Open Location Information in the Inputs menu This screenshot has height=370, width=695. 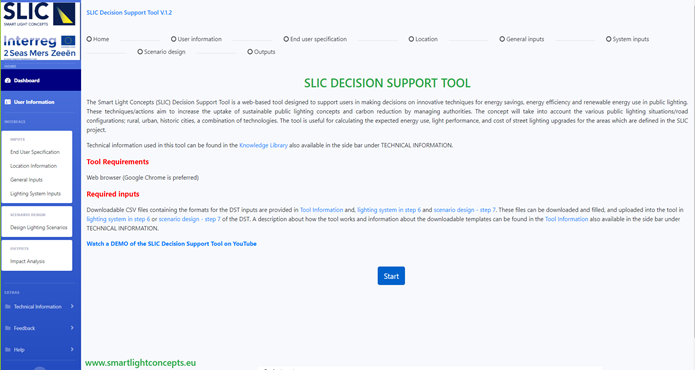pos(34,166)
